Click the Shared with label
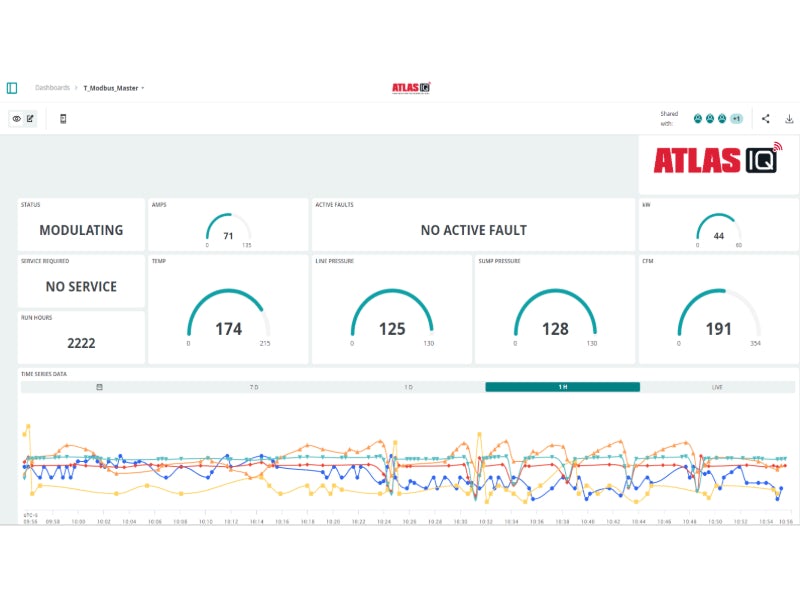 click(x=669, y=118)
